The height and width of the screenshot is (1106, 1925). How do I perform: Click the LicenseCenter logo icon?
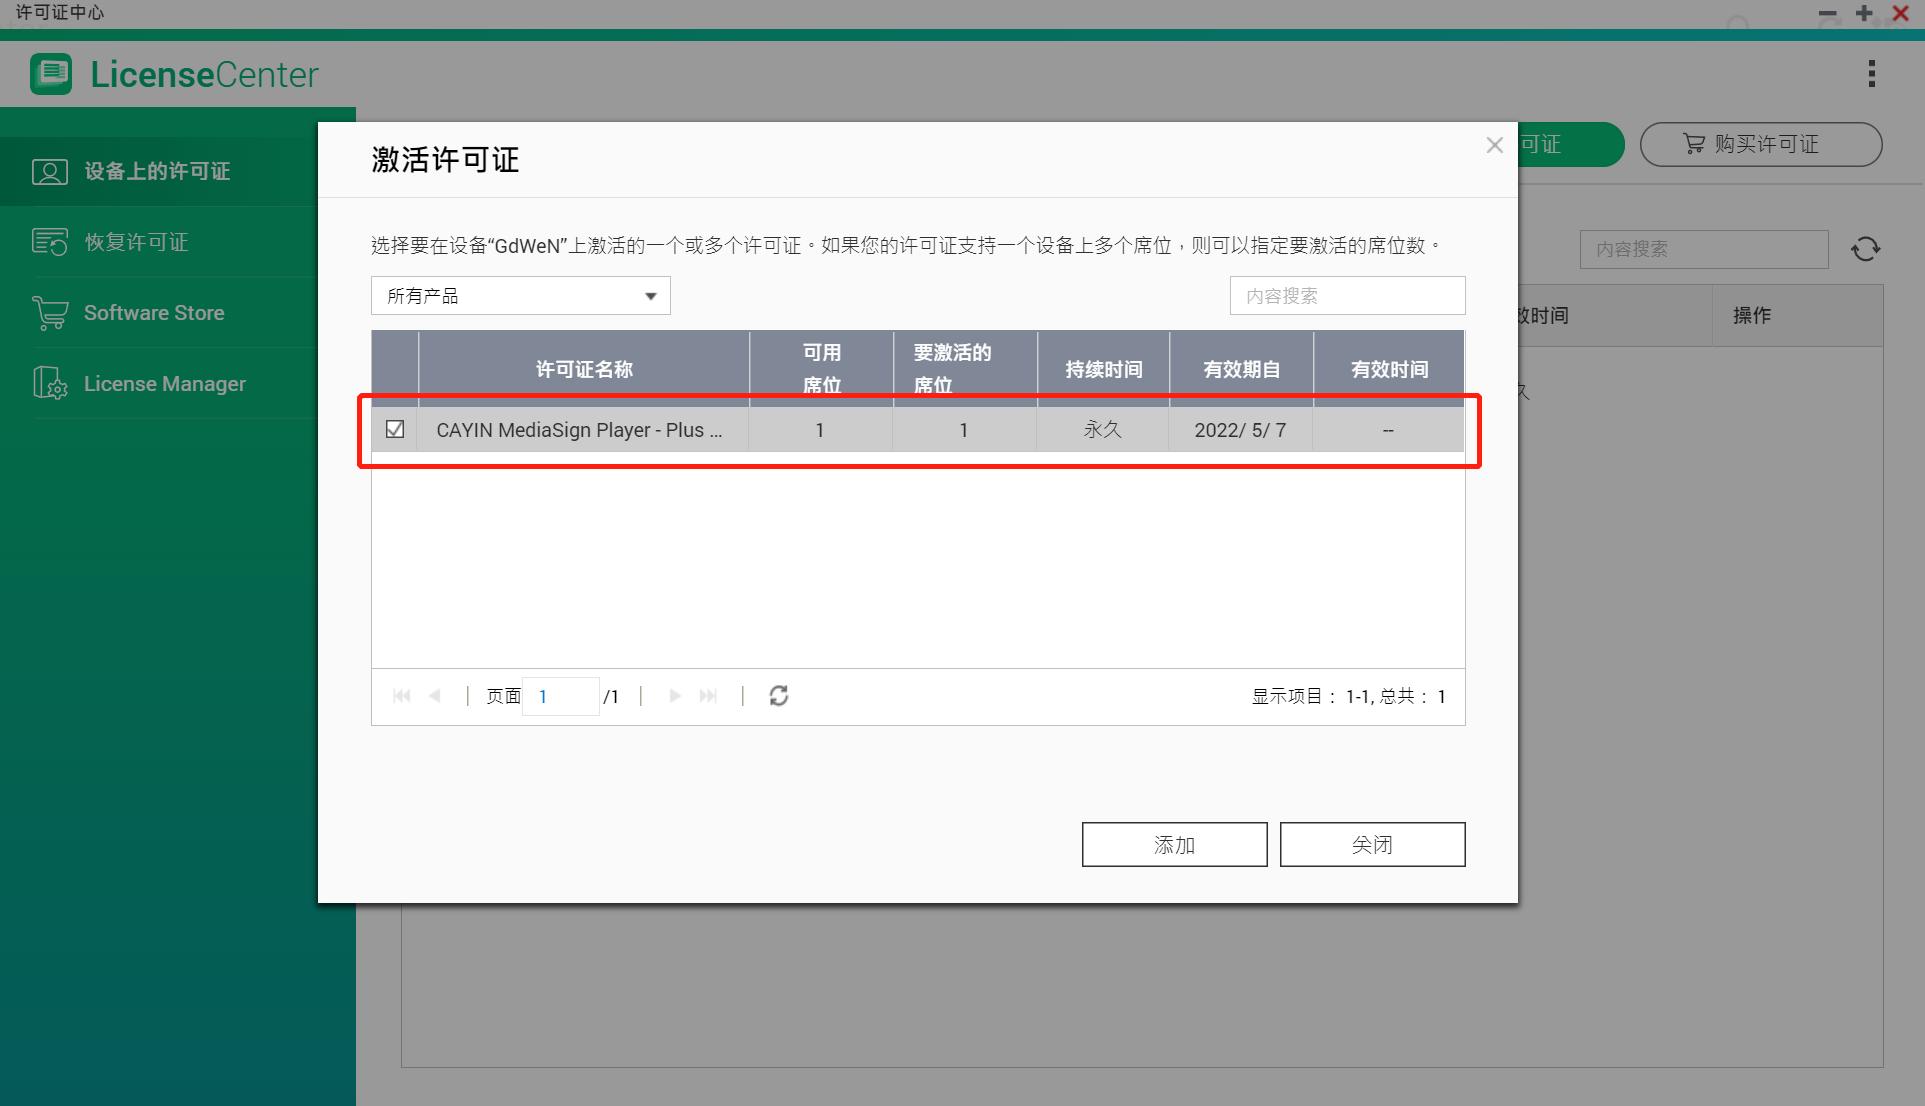51,73
